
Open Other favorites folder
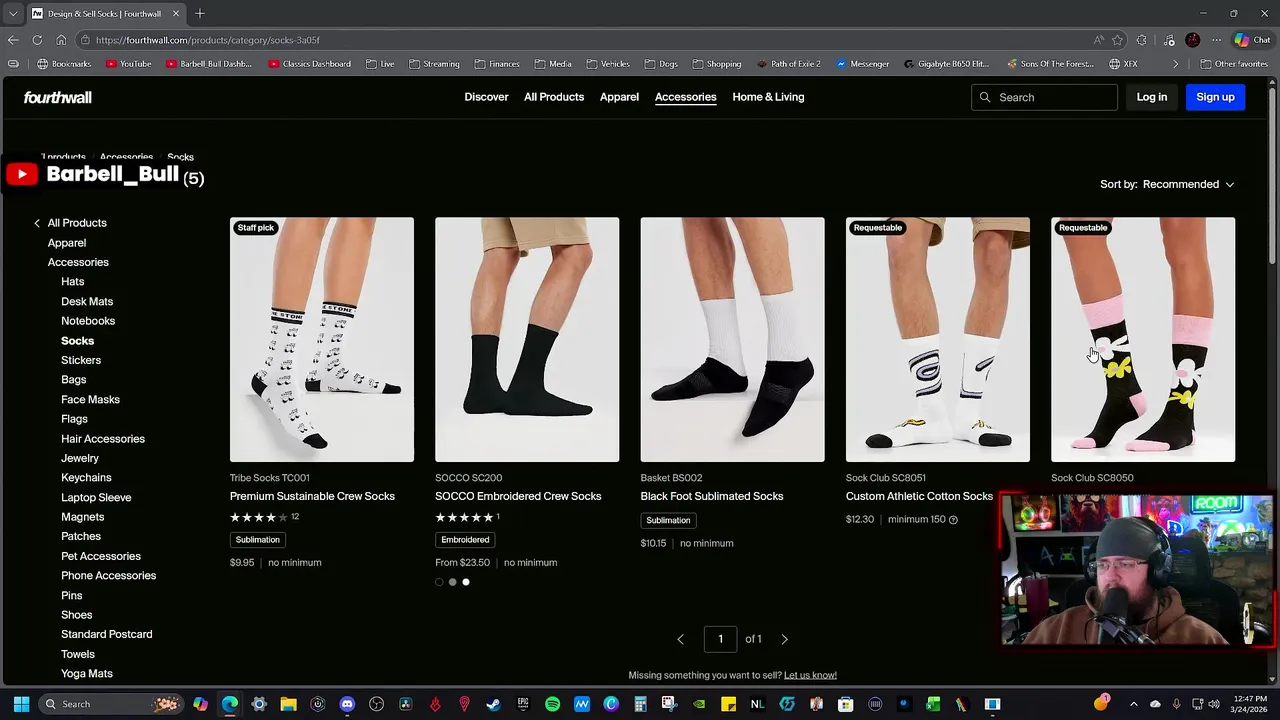pyautogui.click(x=1233, y=64)
